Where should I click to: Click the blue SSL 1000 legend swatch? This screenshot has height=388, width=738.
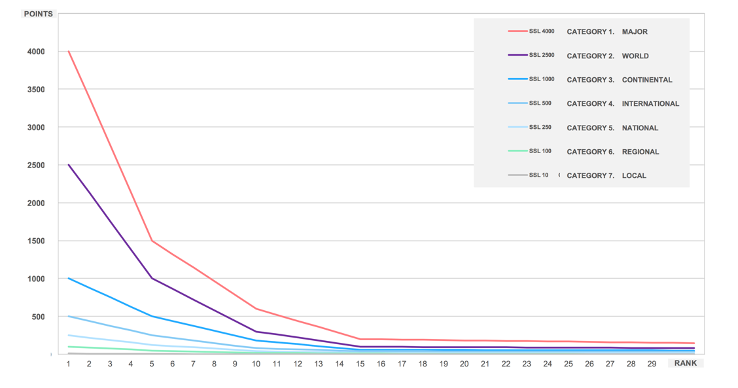[518, 79]
